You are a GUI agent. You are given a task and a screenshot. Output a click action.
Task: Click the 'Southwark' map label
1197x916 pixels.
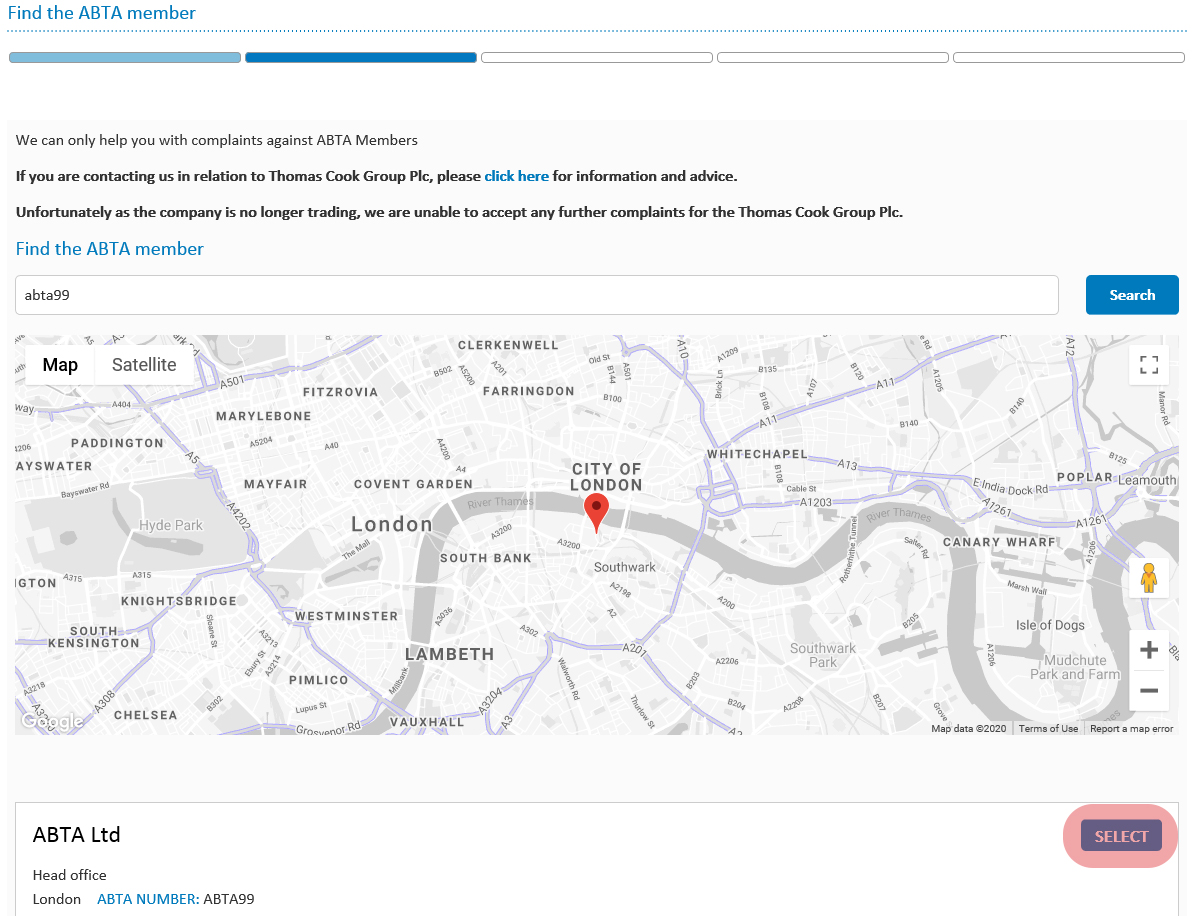click(624, 567)
